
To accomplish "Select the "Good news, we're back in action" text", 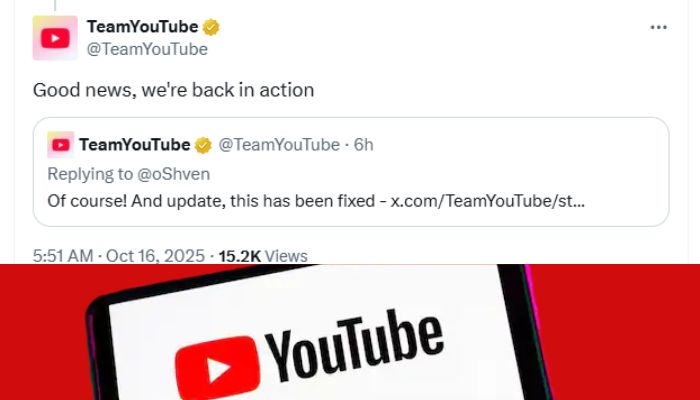I will point(173,90).
